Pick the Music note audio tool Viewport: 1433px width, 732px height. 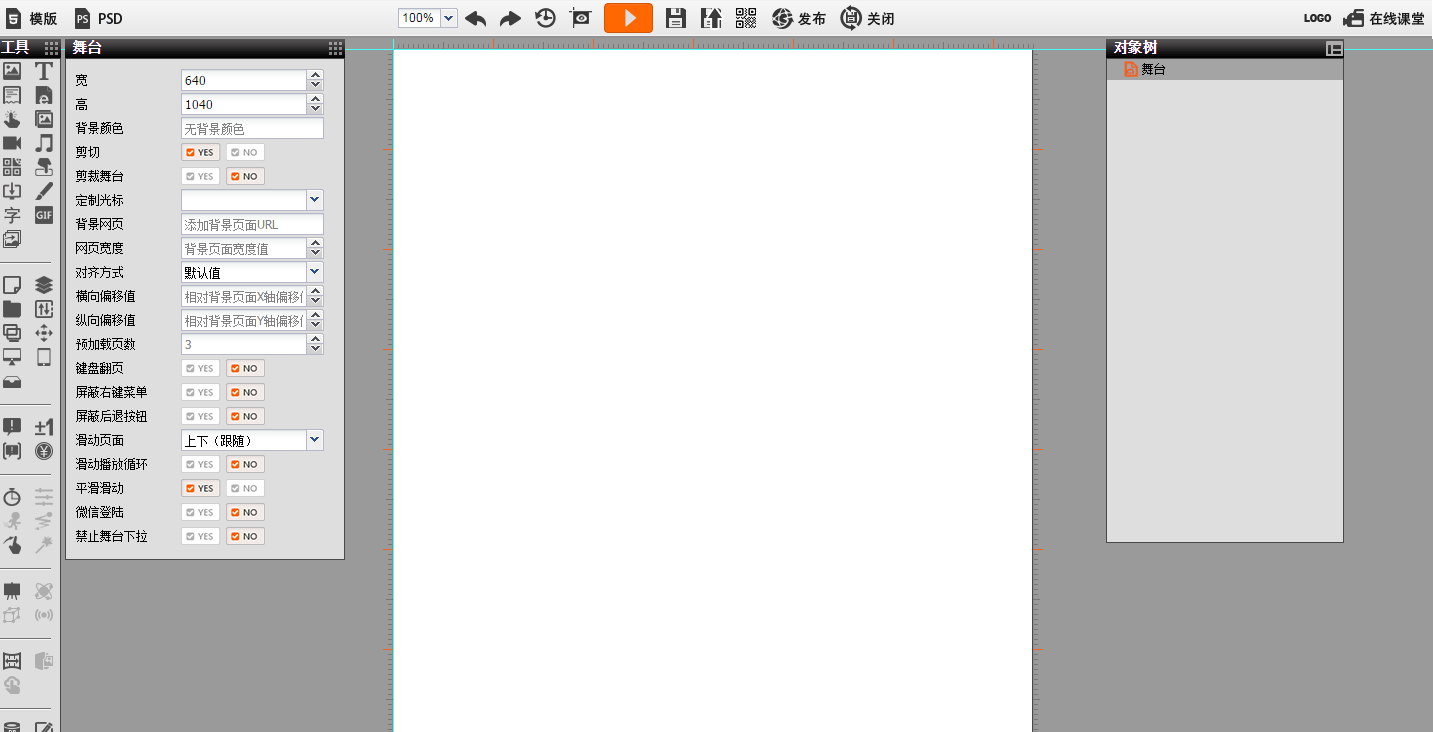[44, 143]
